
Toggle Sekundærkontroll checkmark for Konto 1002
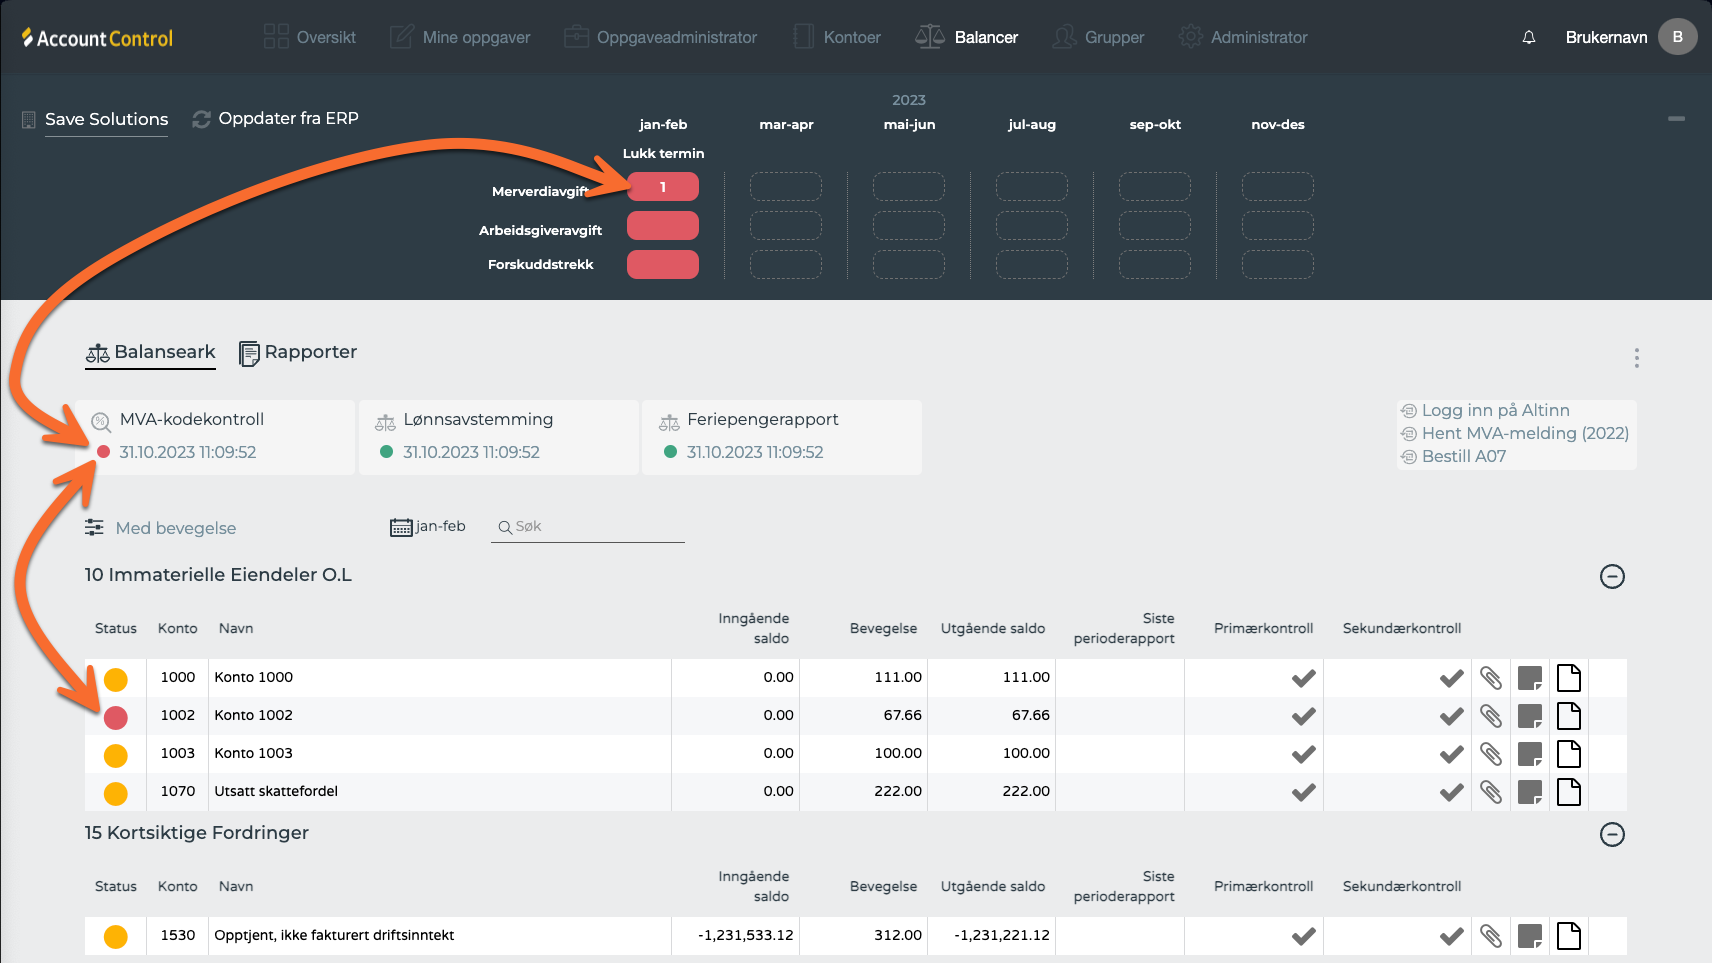point(1451,716)
